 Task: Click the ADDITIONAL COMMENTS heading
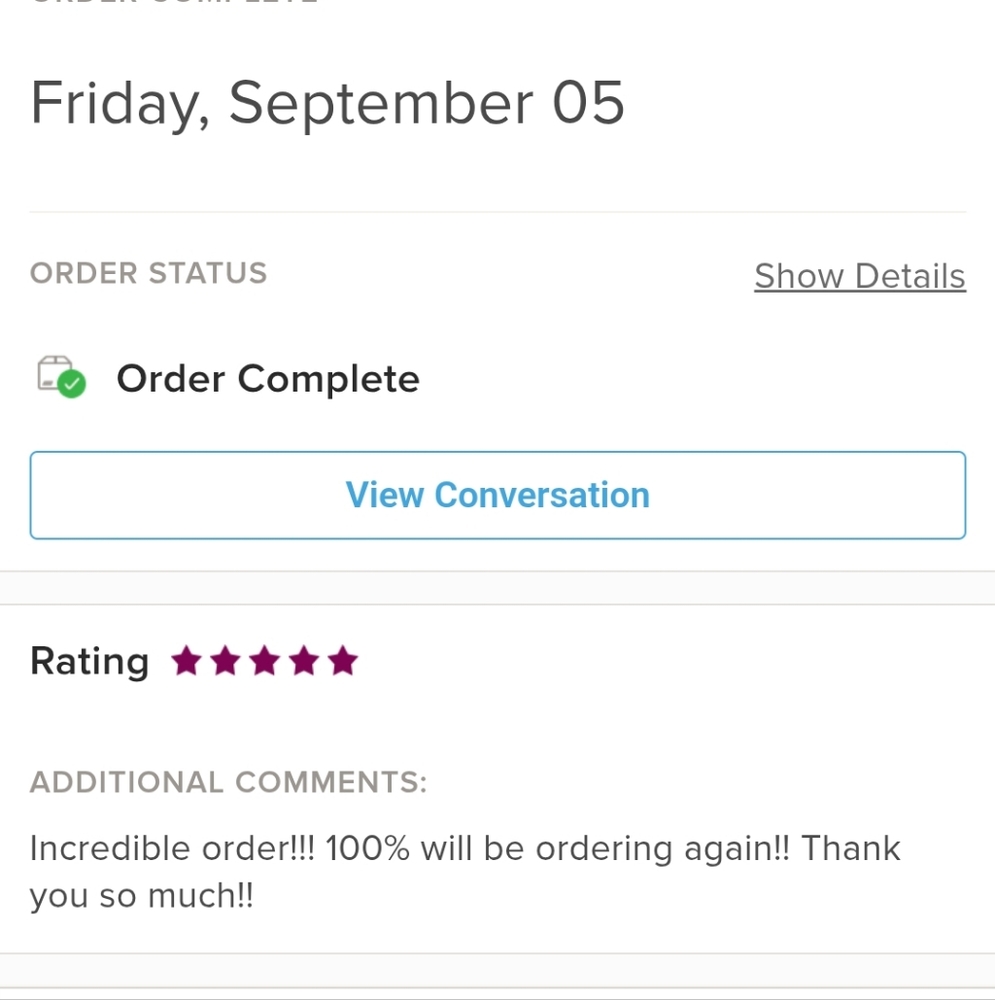[228, 782]
